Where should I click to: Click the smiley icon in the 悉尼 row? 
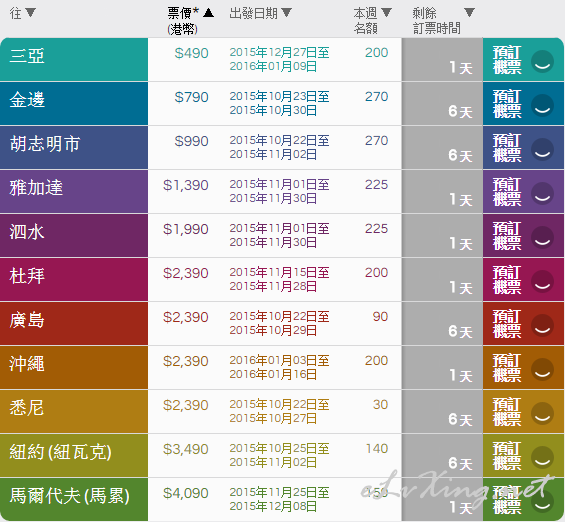point(542,414)
